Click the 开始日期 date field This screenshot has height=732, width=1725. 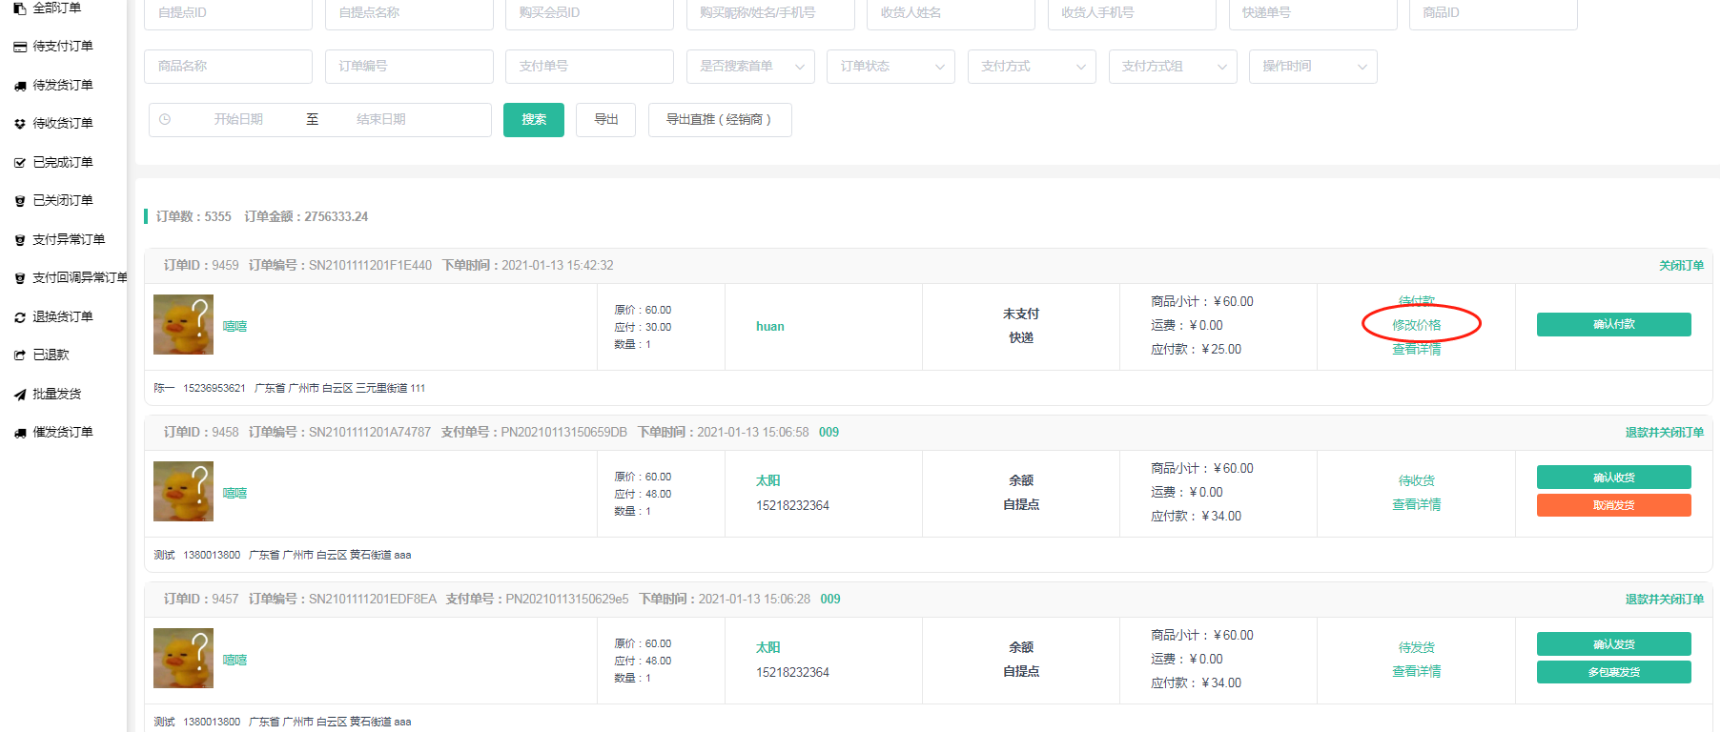pos(238,119)
